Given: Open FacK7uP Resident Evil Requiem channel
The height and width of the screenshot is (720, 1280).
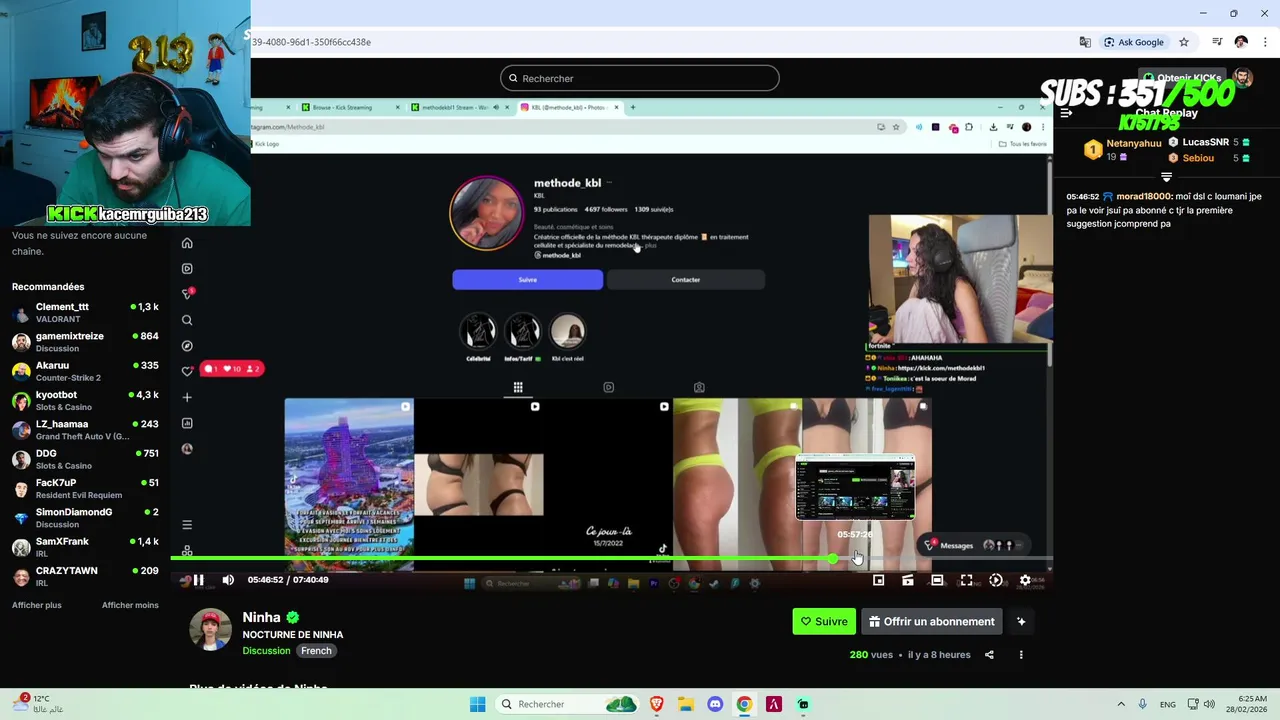Looking at the screenshot, I should 85,488.
